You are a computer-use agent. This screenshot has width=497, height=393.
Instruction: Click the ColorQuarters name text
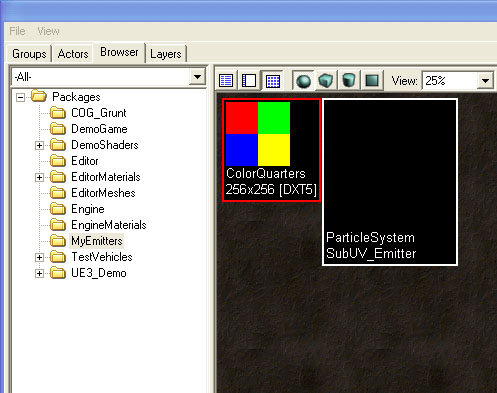coord(266,173)
